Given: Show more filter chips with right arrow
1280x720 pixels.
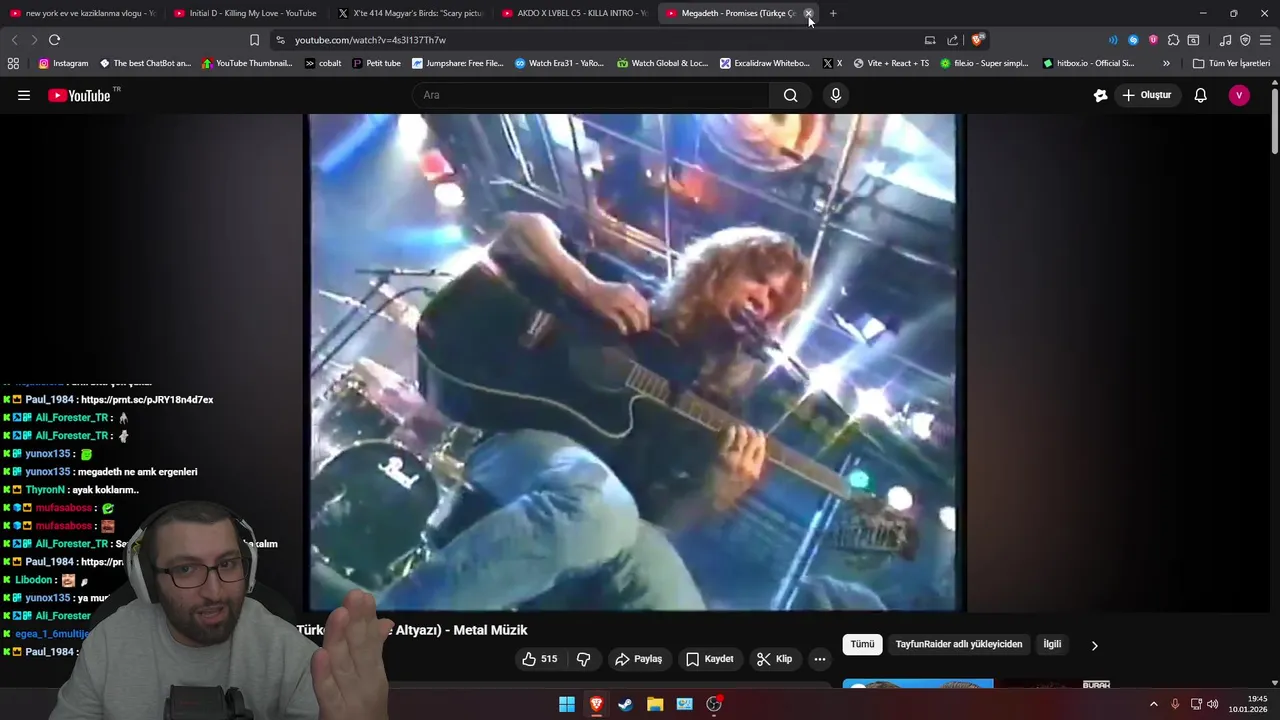Looking at the screenshot, I should pos(1094,645).
